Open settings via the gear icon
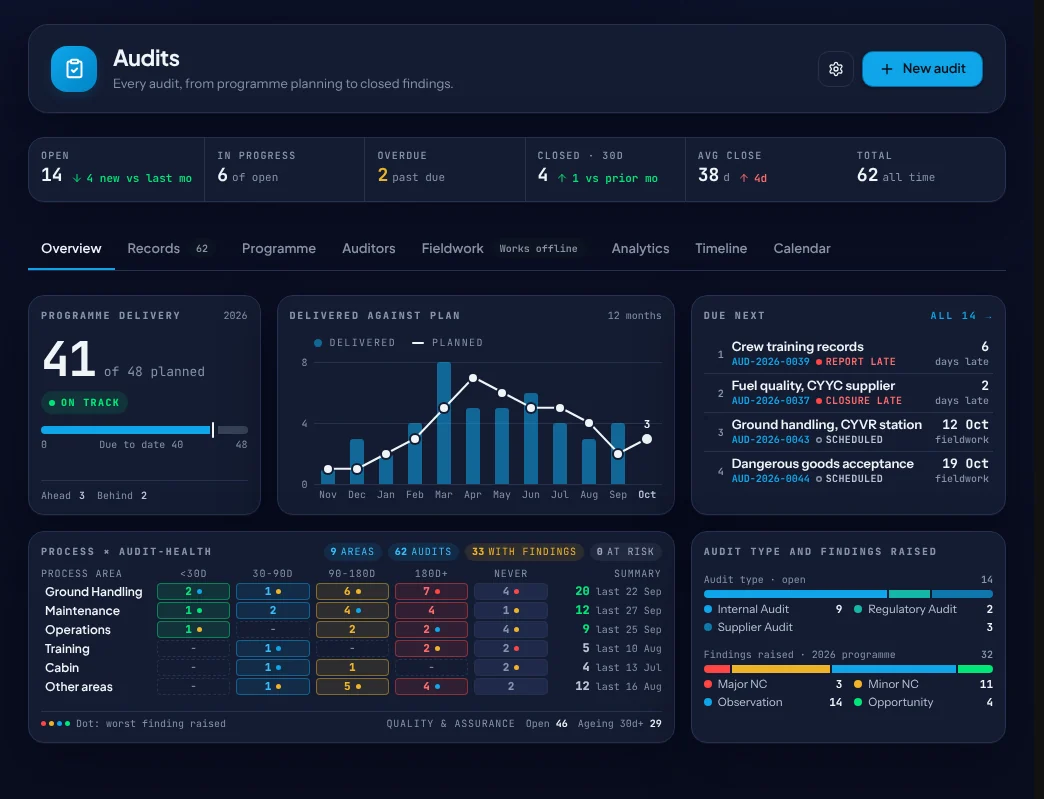Screen dimensions: 1044x799 coord(836,69)
